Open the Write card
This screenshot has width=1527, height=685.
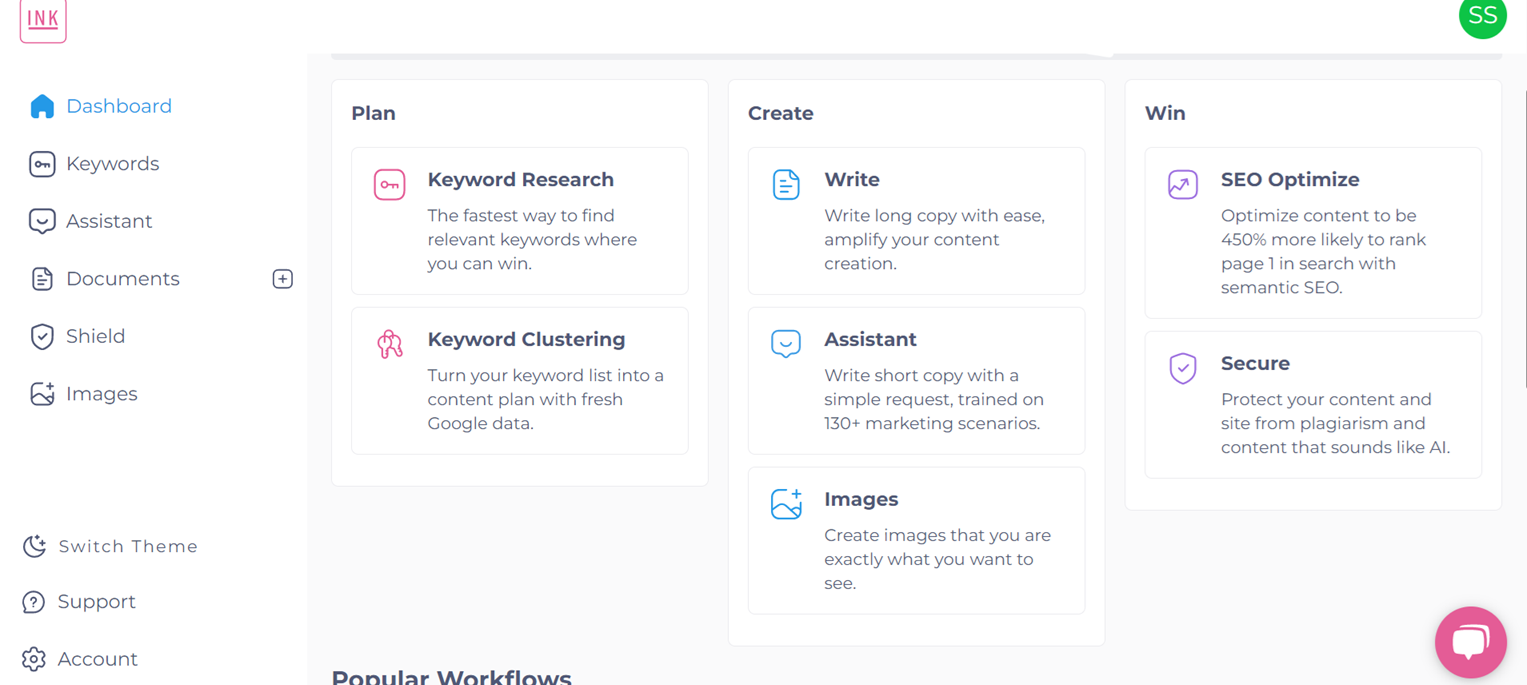tap(916, 221)
